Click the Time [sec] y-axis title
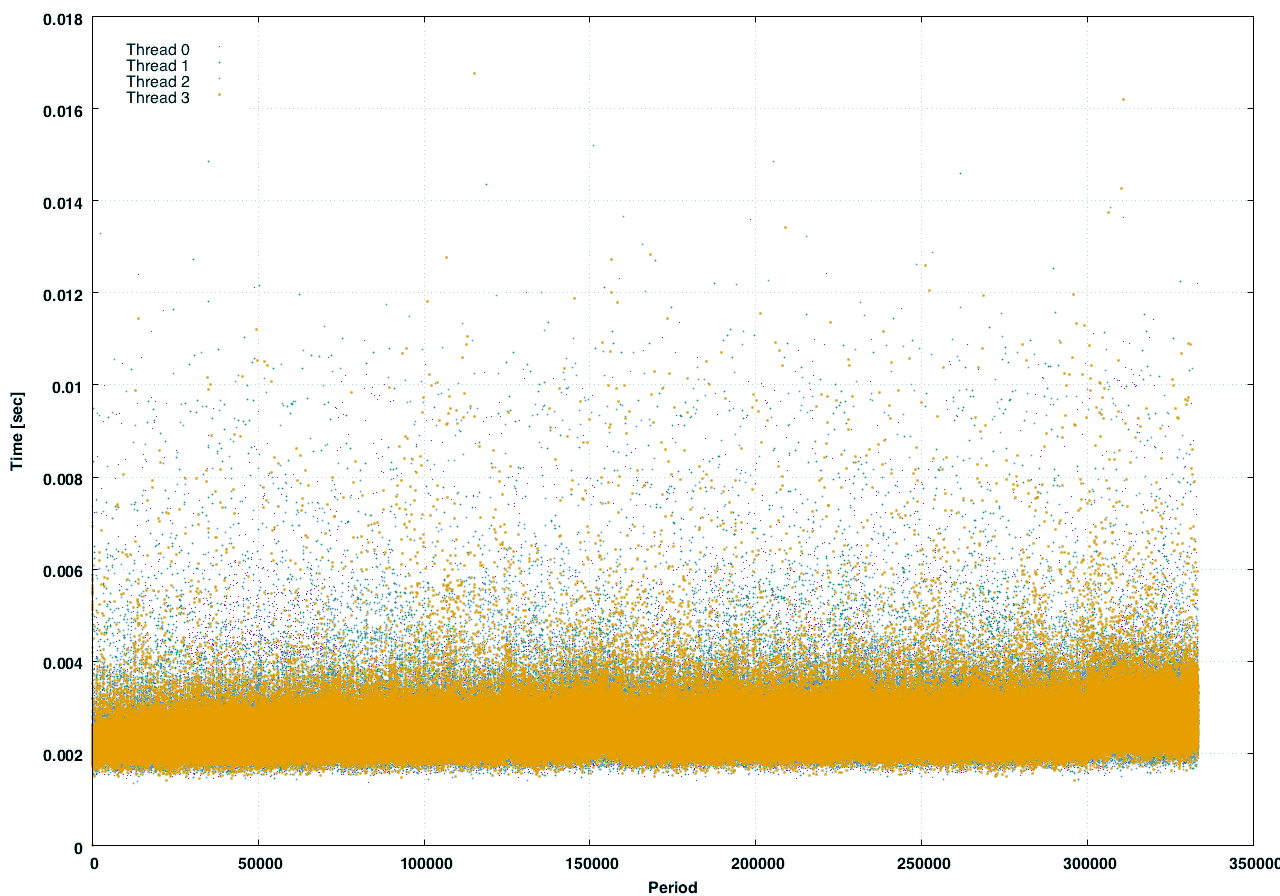The width and height of the screenshot is (1280, 896). click(x=17, y=432)
